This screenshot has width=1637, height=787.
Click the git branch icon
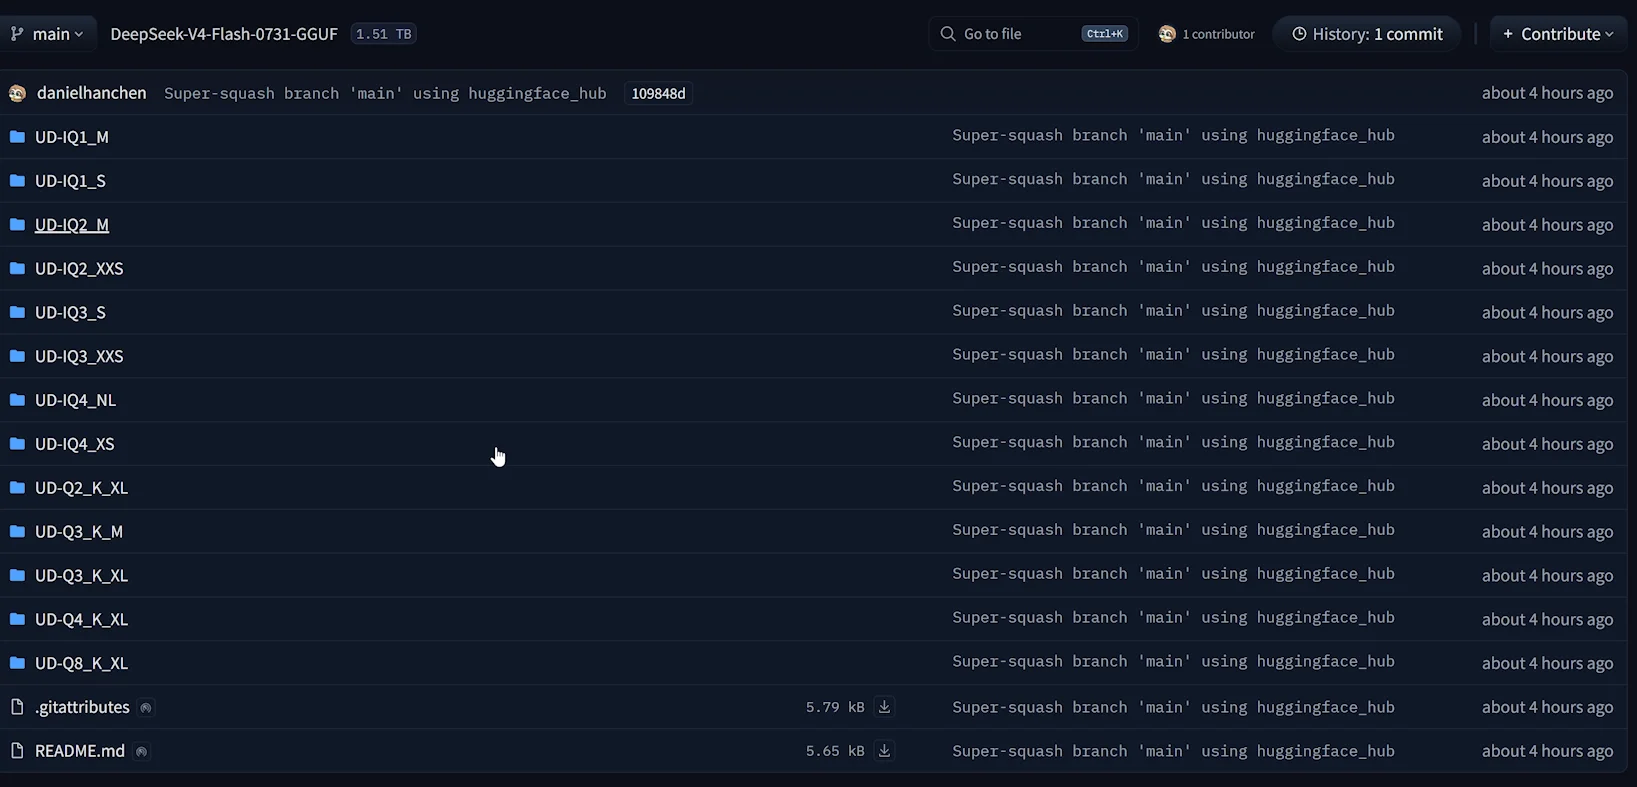pos(17,34)
